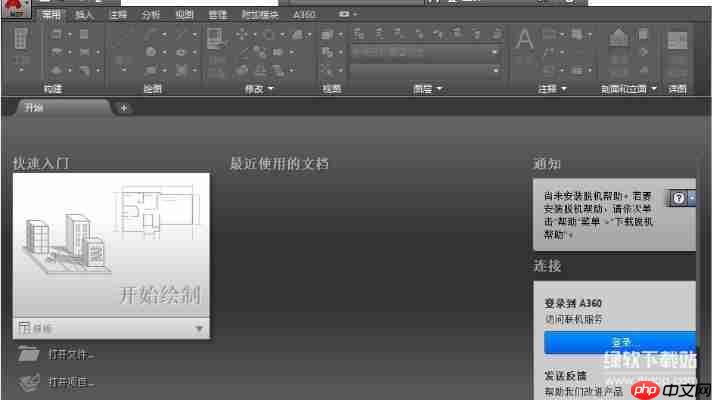This screenshot has height=400, width=712.
Task: Open the 样板 template dropdown
Action: coord(111,328)
